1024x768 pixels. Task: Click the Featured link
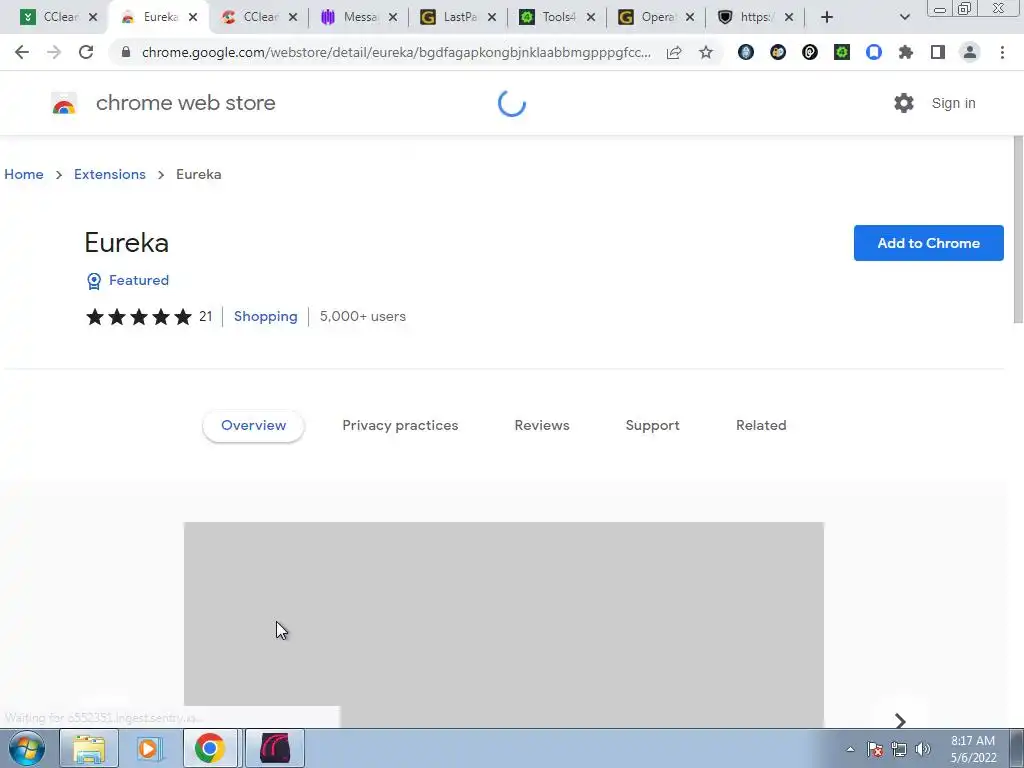coord(138,280)
